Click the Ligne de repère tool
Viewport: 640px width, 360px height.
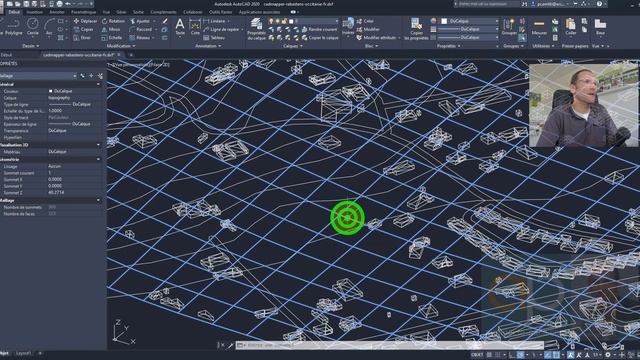[221, 29]
